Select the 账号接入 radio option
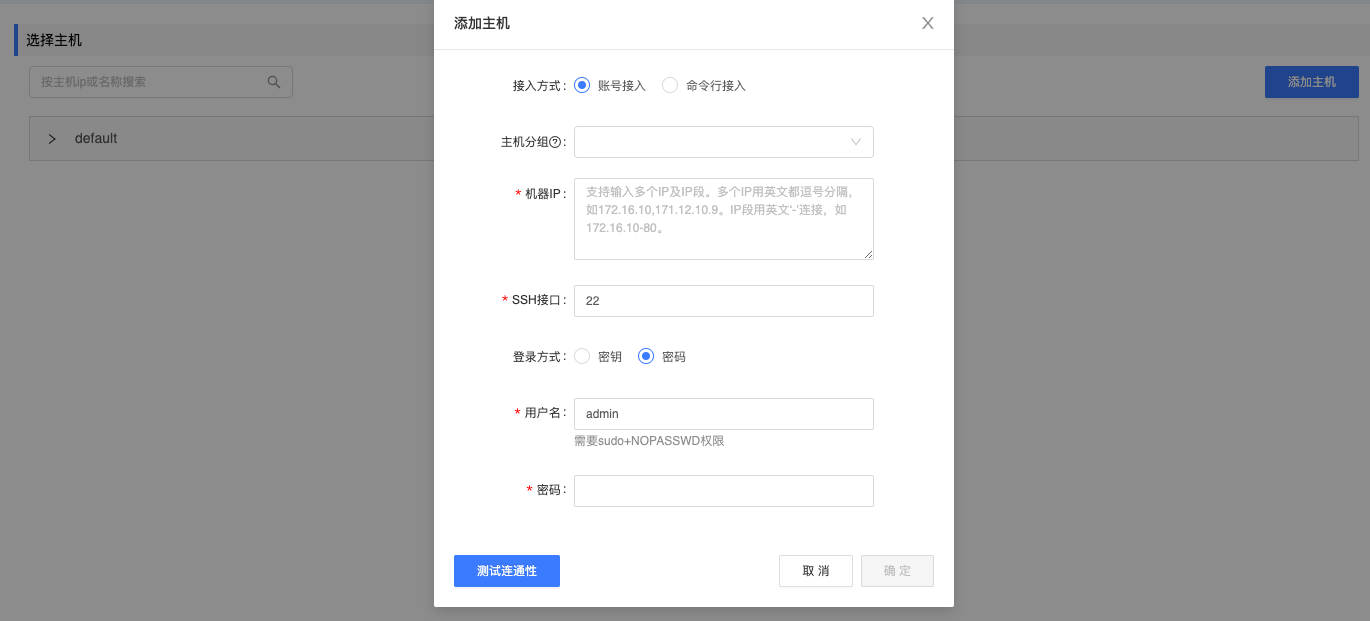 (x=582, y=86)
